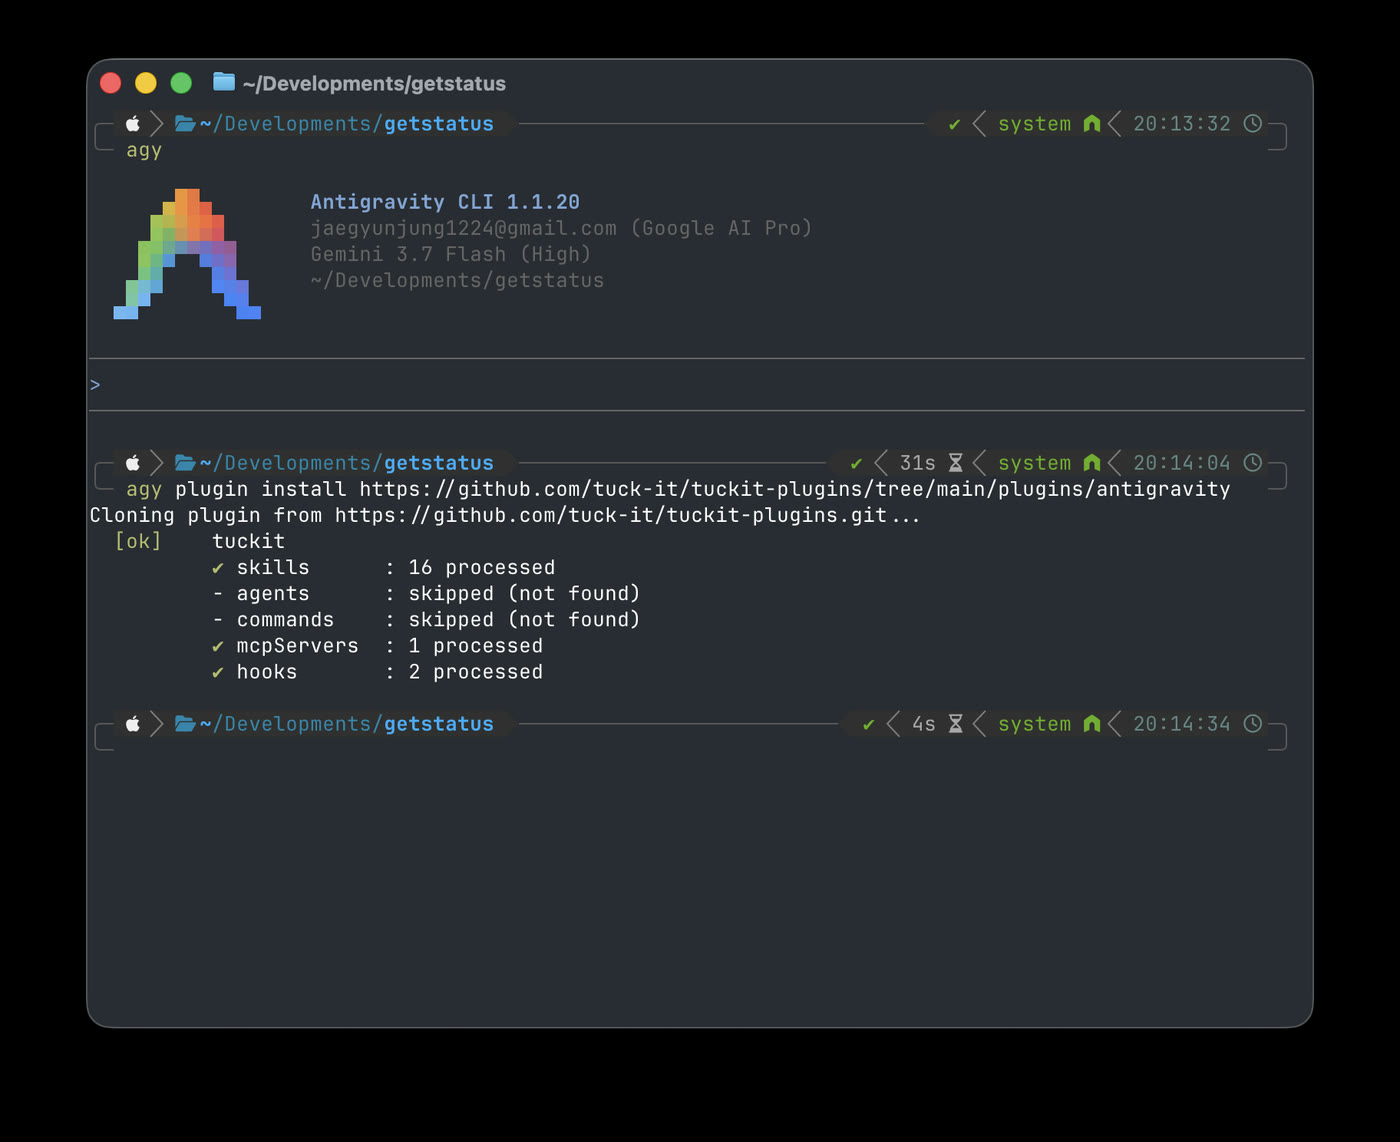Click the open-folder icon in the 20:14:04 prompt
Screen dimensions: 1400x1142
(x=185, y=463)
